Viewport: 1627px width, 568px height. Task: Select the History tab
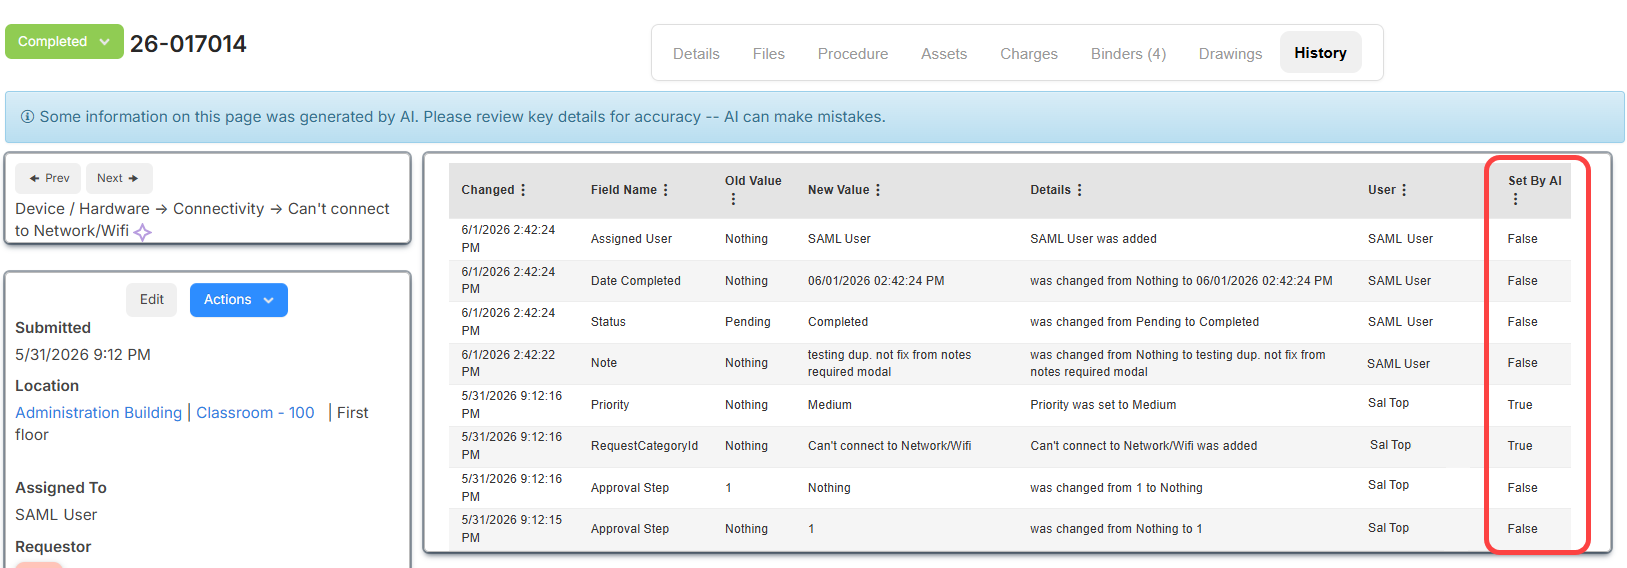pos(1320,53)
